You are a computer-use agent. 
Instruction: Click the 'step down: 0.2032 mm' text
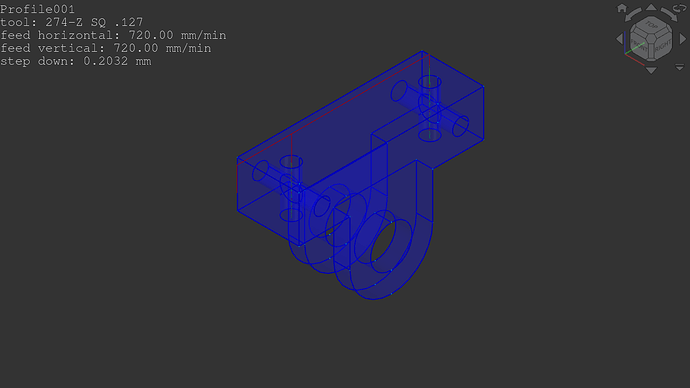[x=76, y=61]
